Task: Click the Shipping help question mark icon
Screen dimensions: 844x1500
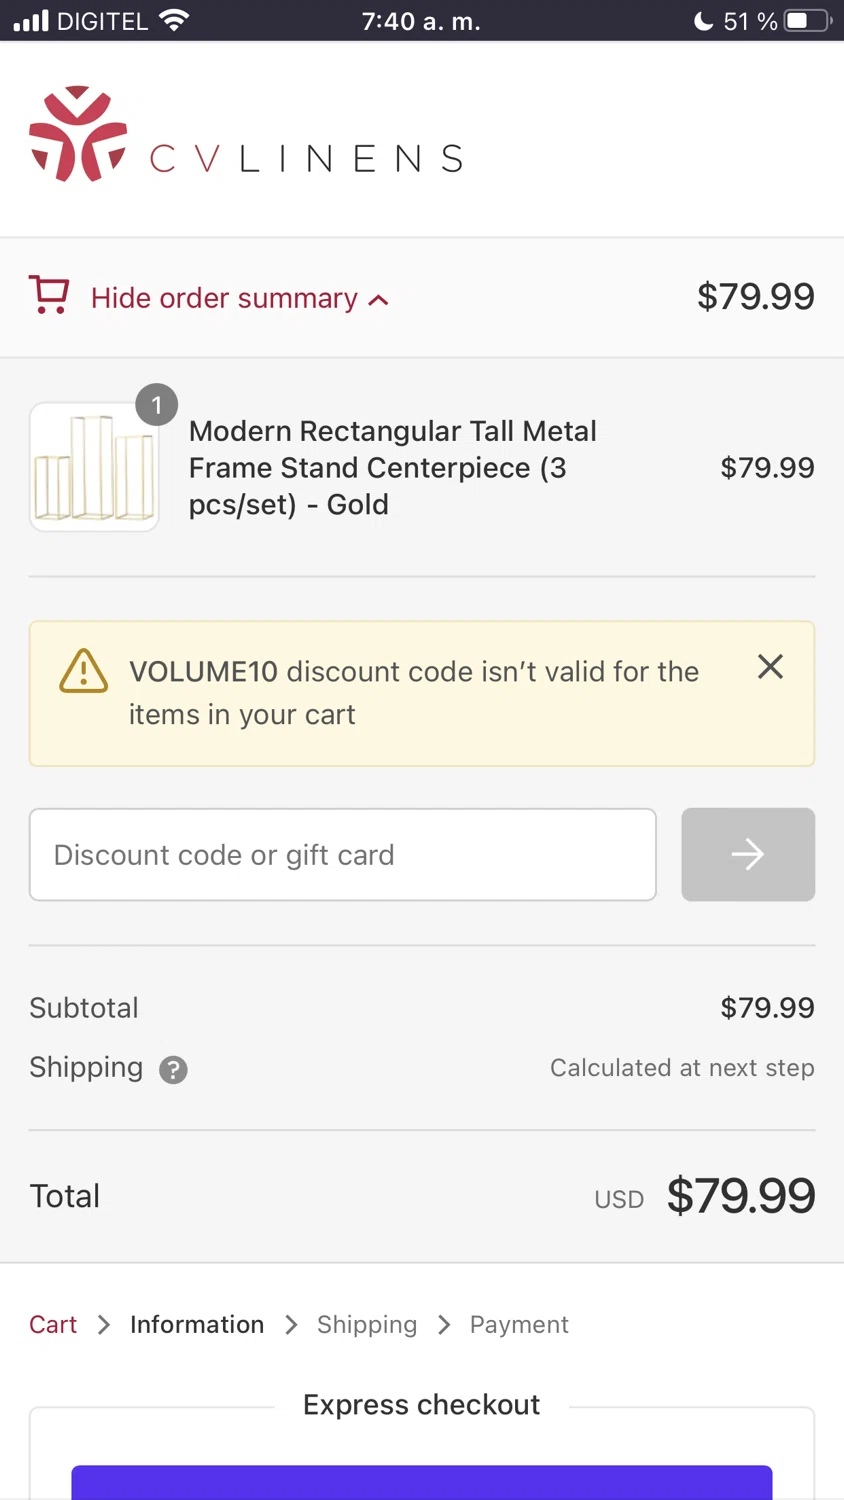Action: pyautogui.click(x=173, y=1070)
